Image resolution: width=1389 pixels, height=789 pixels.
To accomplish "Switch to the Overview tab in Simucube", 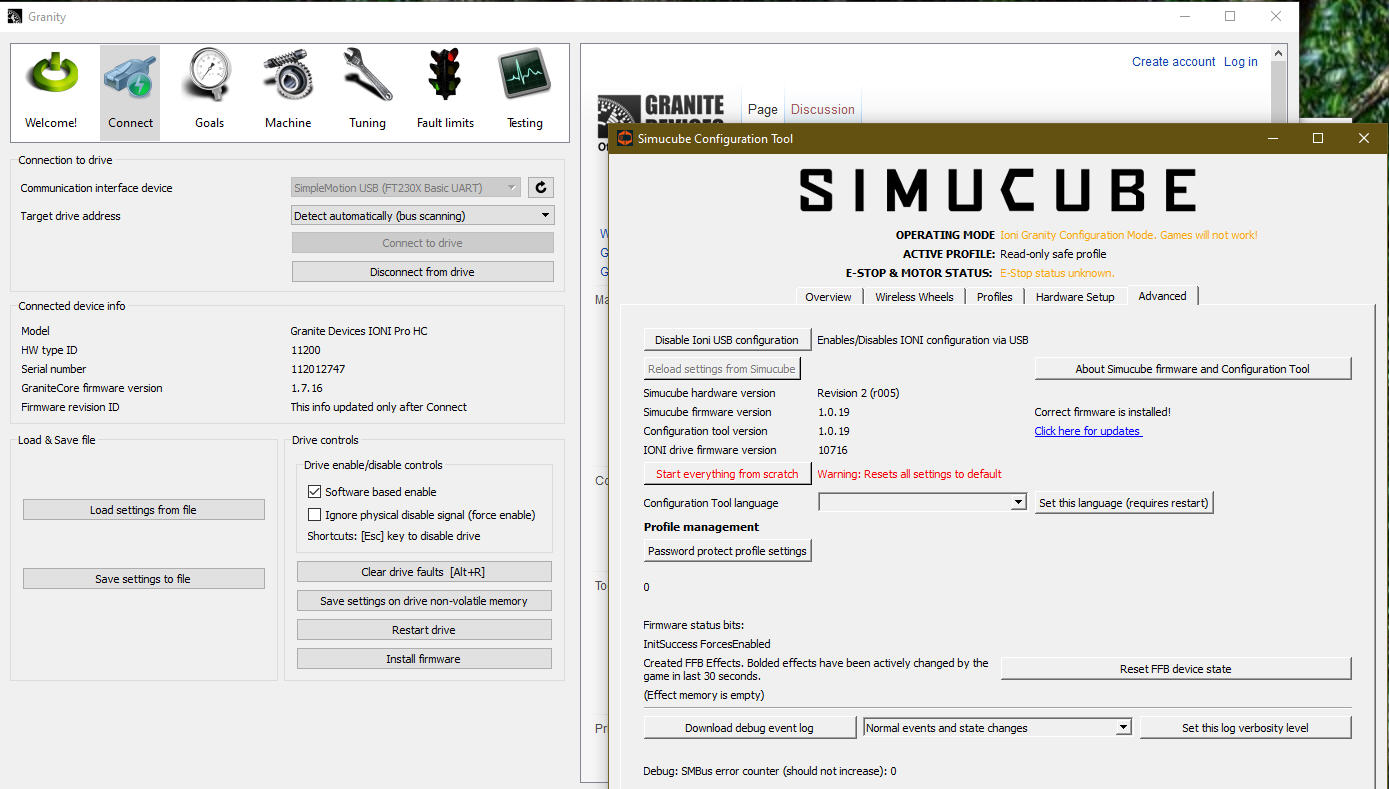I will point(828,297).
